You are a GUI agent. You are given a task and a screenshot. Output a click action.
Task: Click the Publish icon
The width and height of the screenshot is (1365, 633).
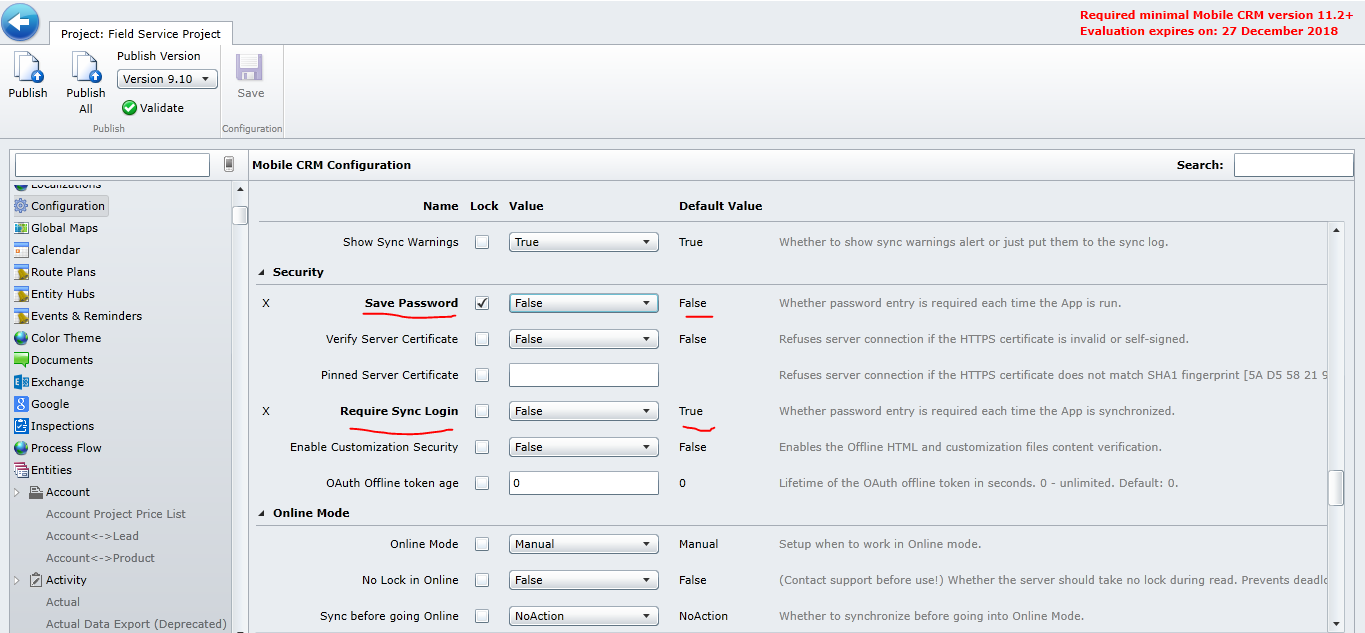pos(28,68)
